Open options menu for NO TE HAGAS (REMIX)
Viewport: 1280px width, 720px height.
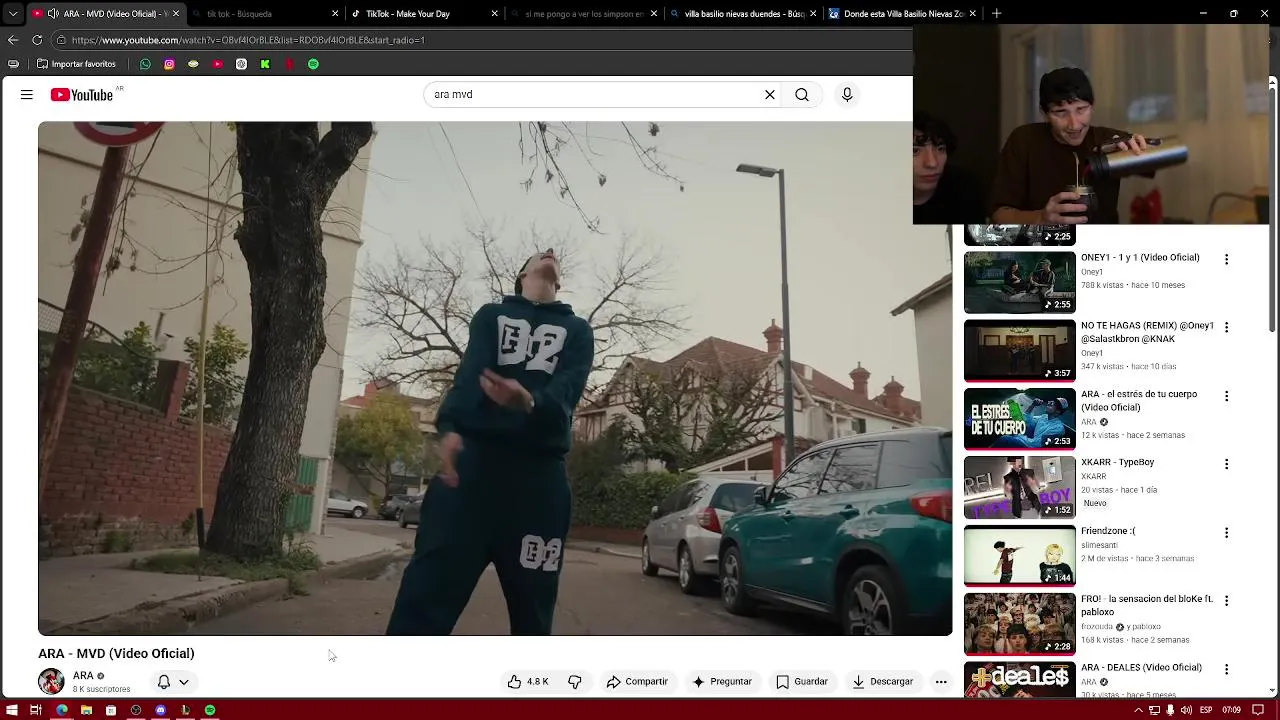[x=1226, y=327]
